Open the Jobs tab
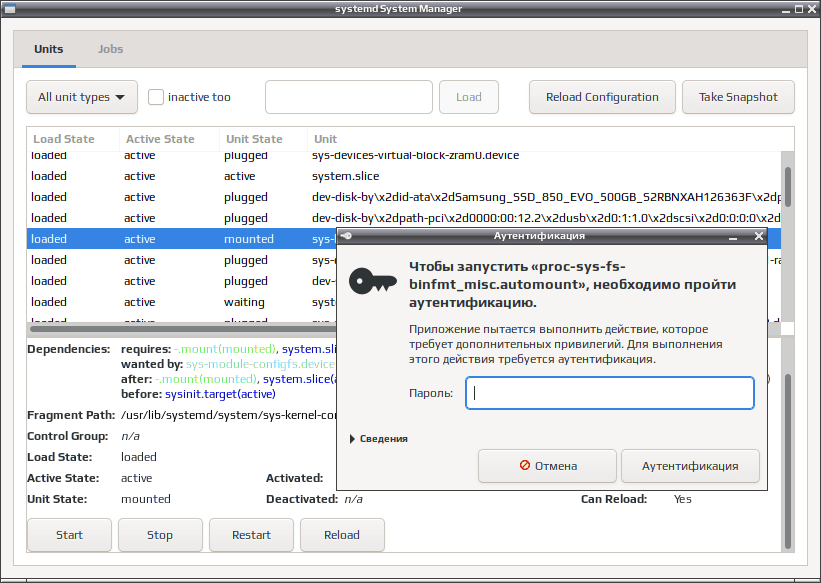 [110, 49]
